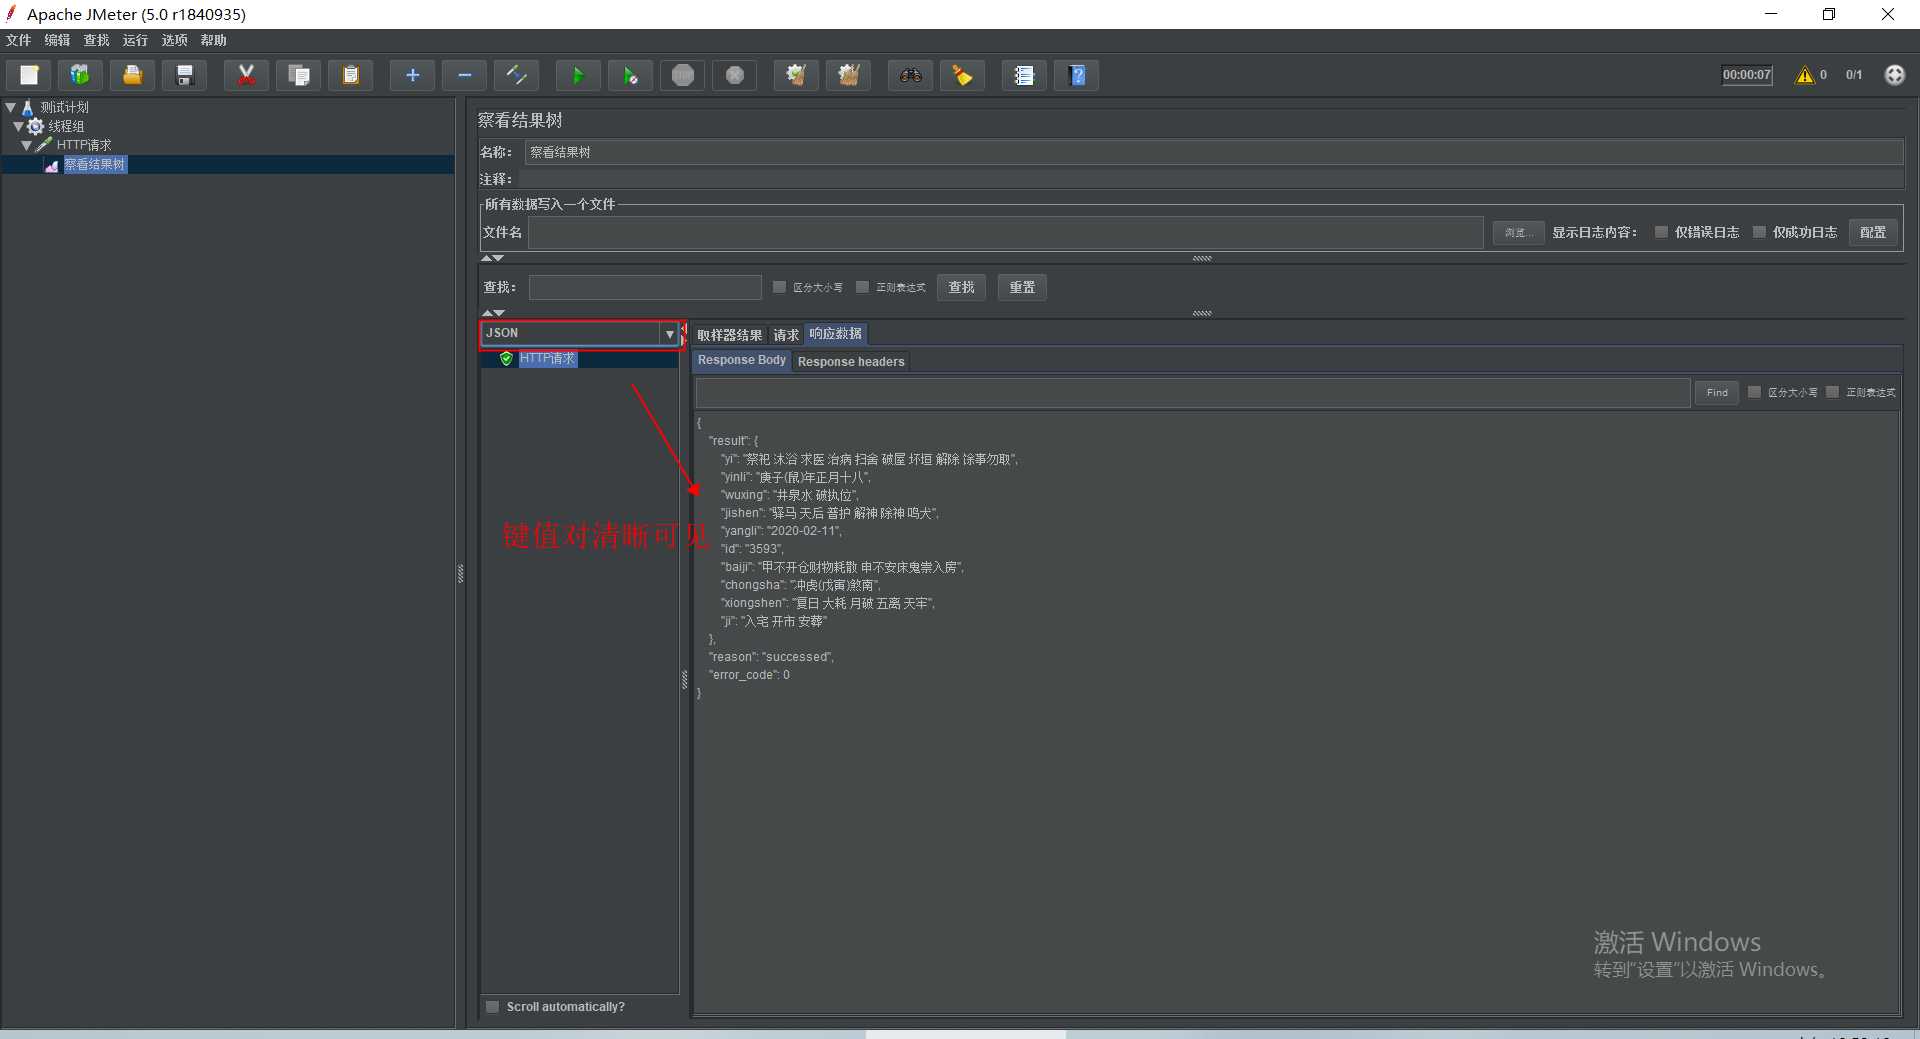Viewport: 1920px width, 1039px height.
Task: Click the 注释 comment field
Action: [x=1210, y=179]
